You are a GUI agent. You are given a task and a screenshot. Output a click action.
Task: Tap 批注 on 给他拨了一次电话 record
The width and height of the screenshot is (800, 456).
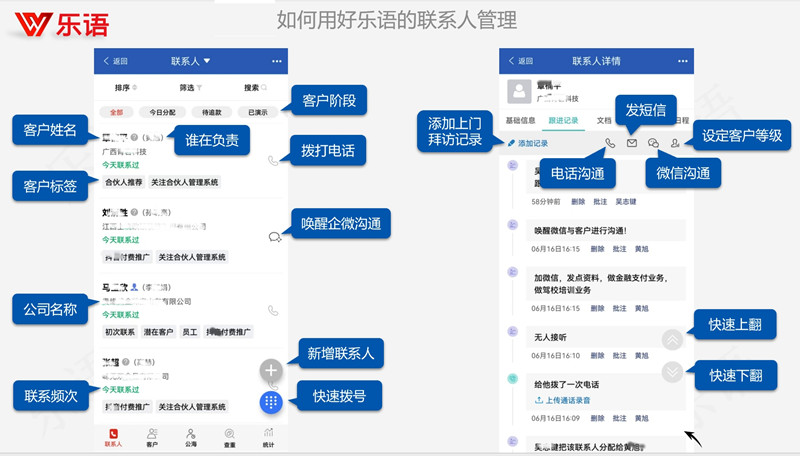click(619, 418)
